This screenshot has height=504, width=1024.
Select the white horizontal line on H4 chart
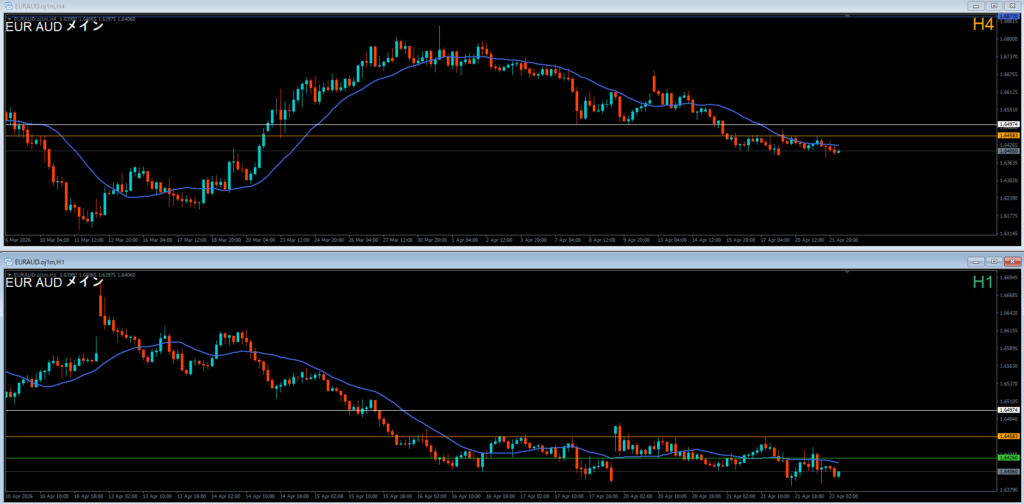coord(500,125)
